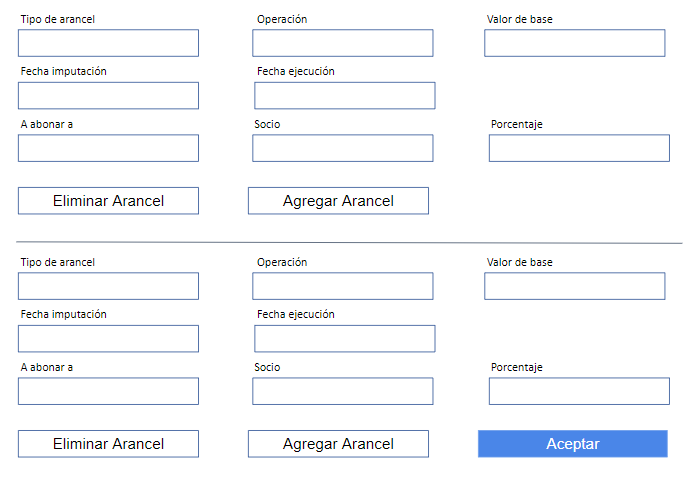The width and height of the screenshot is (689, 478).
Task: Select second section's Porcentaje field
Action: [x=579, y=391]
